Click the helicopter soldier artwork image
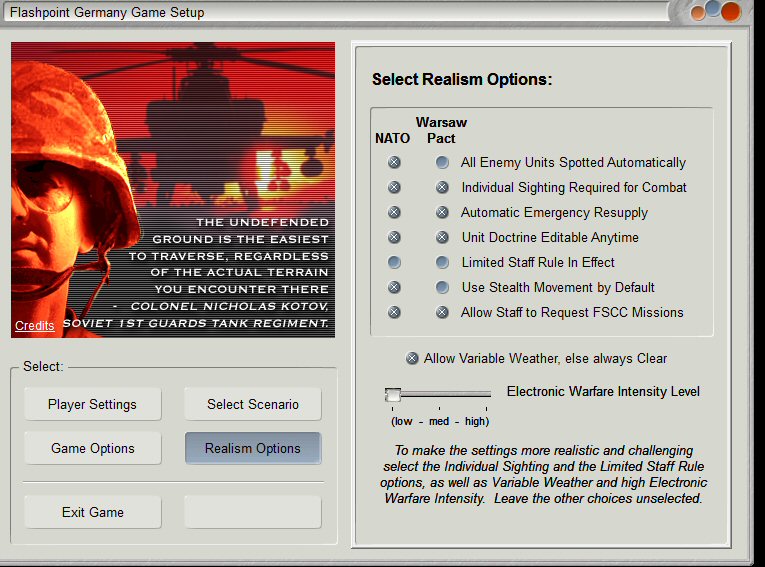This screenshot has width=765, height=567. pyautogui.click(x=173, y=190)
